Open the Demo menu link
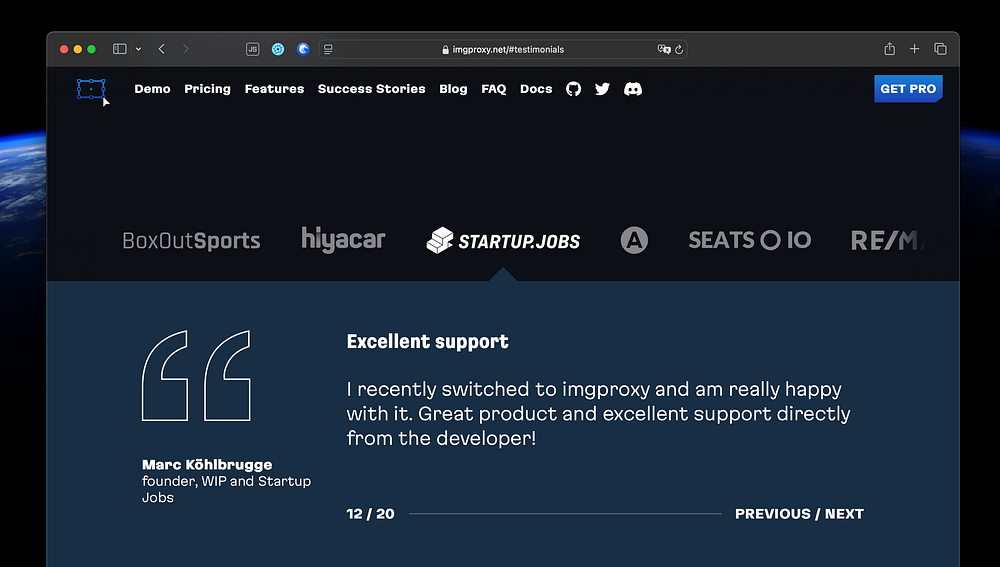1000x567 pixels. 152,89
